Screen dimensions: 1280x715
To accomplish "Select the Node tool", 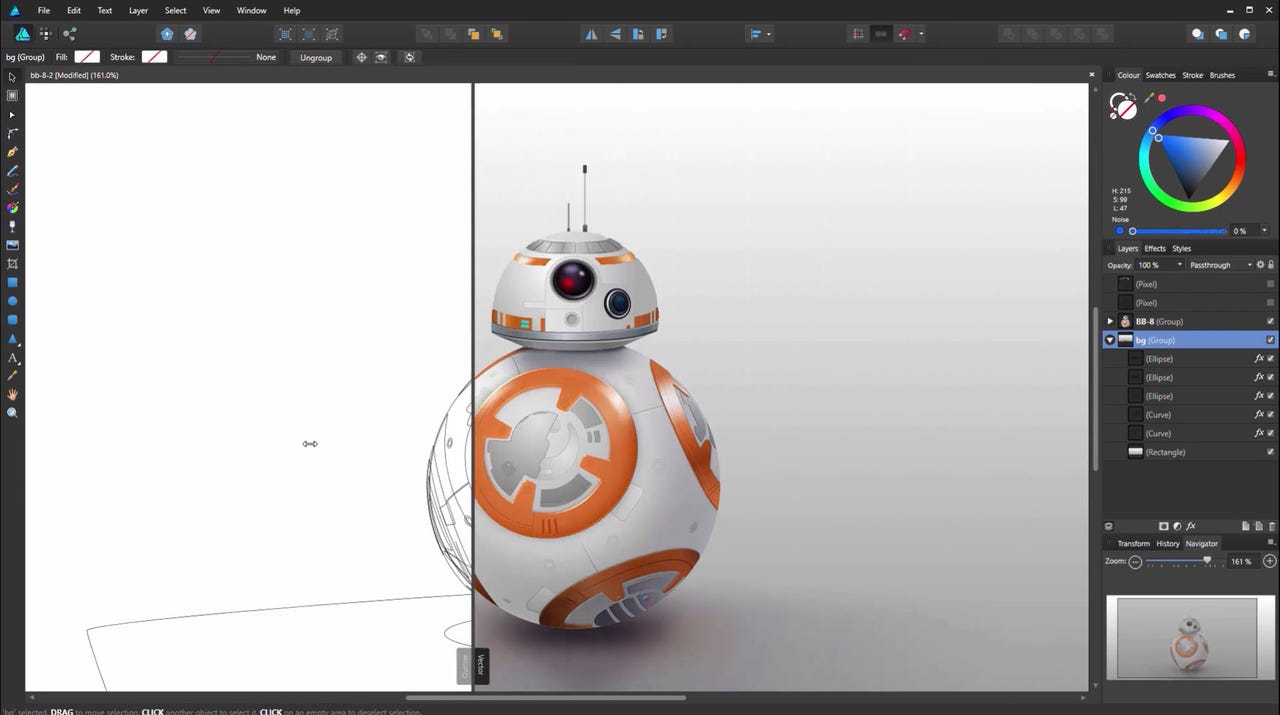I will pos(12,114).
